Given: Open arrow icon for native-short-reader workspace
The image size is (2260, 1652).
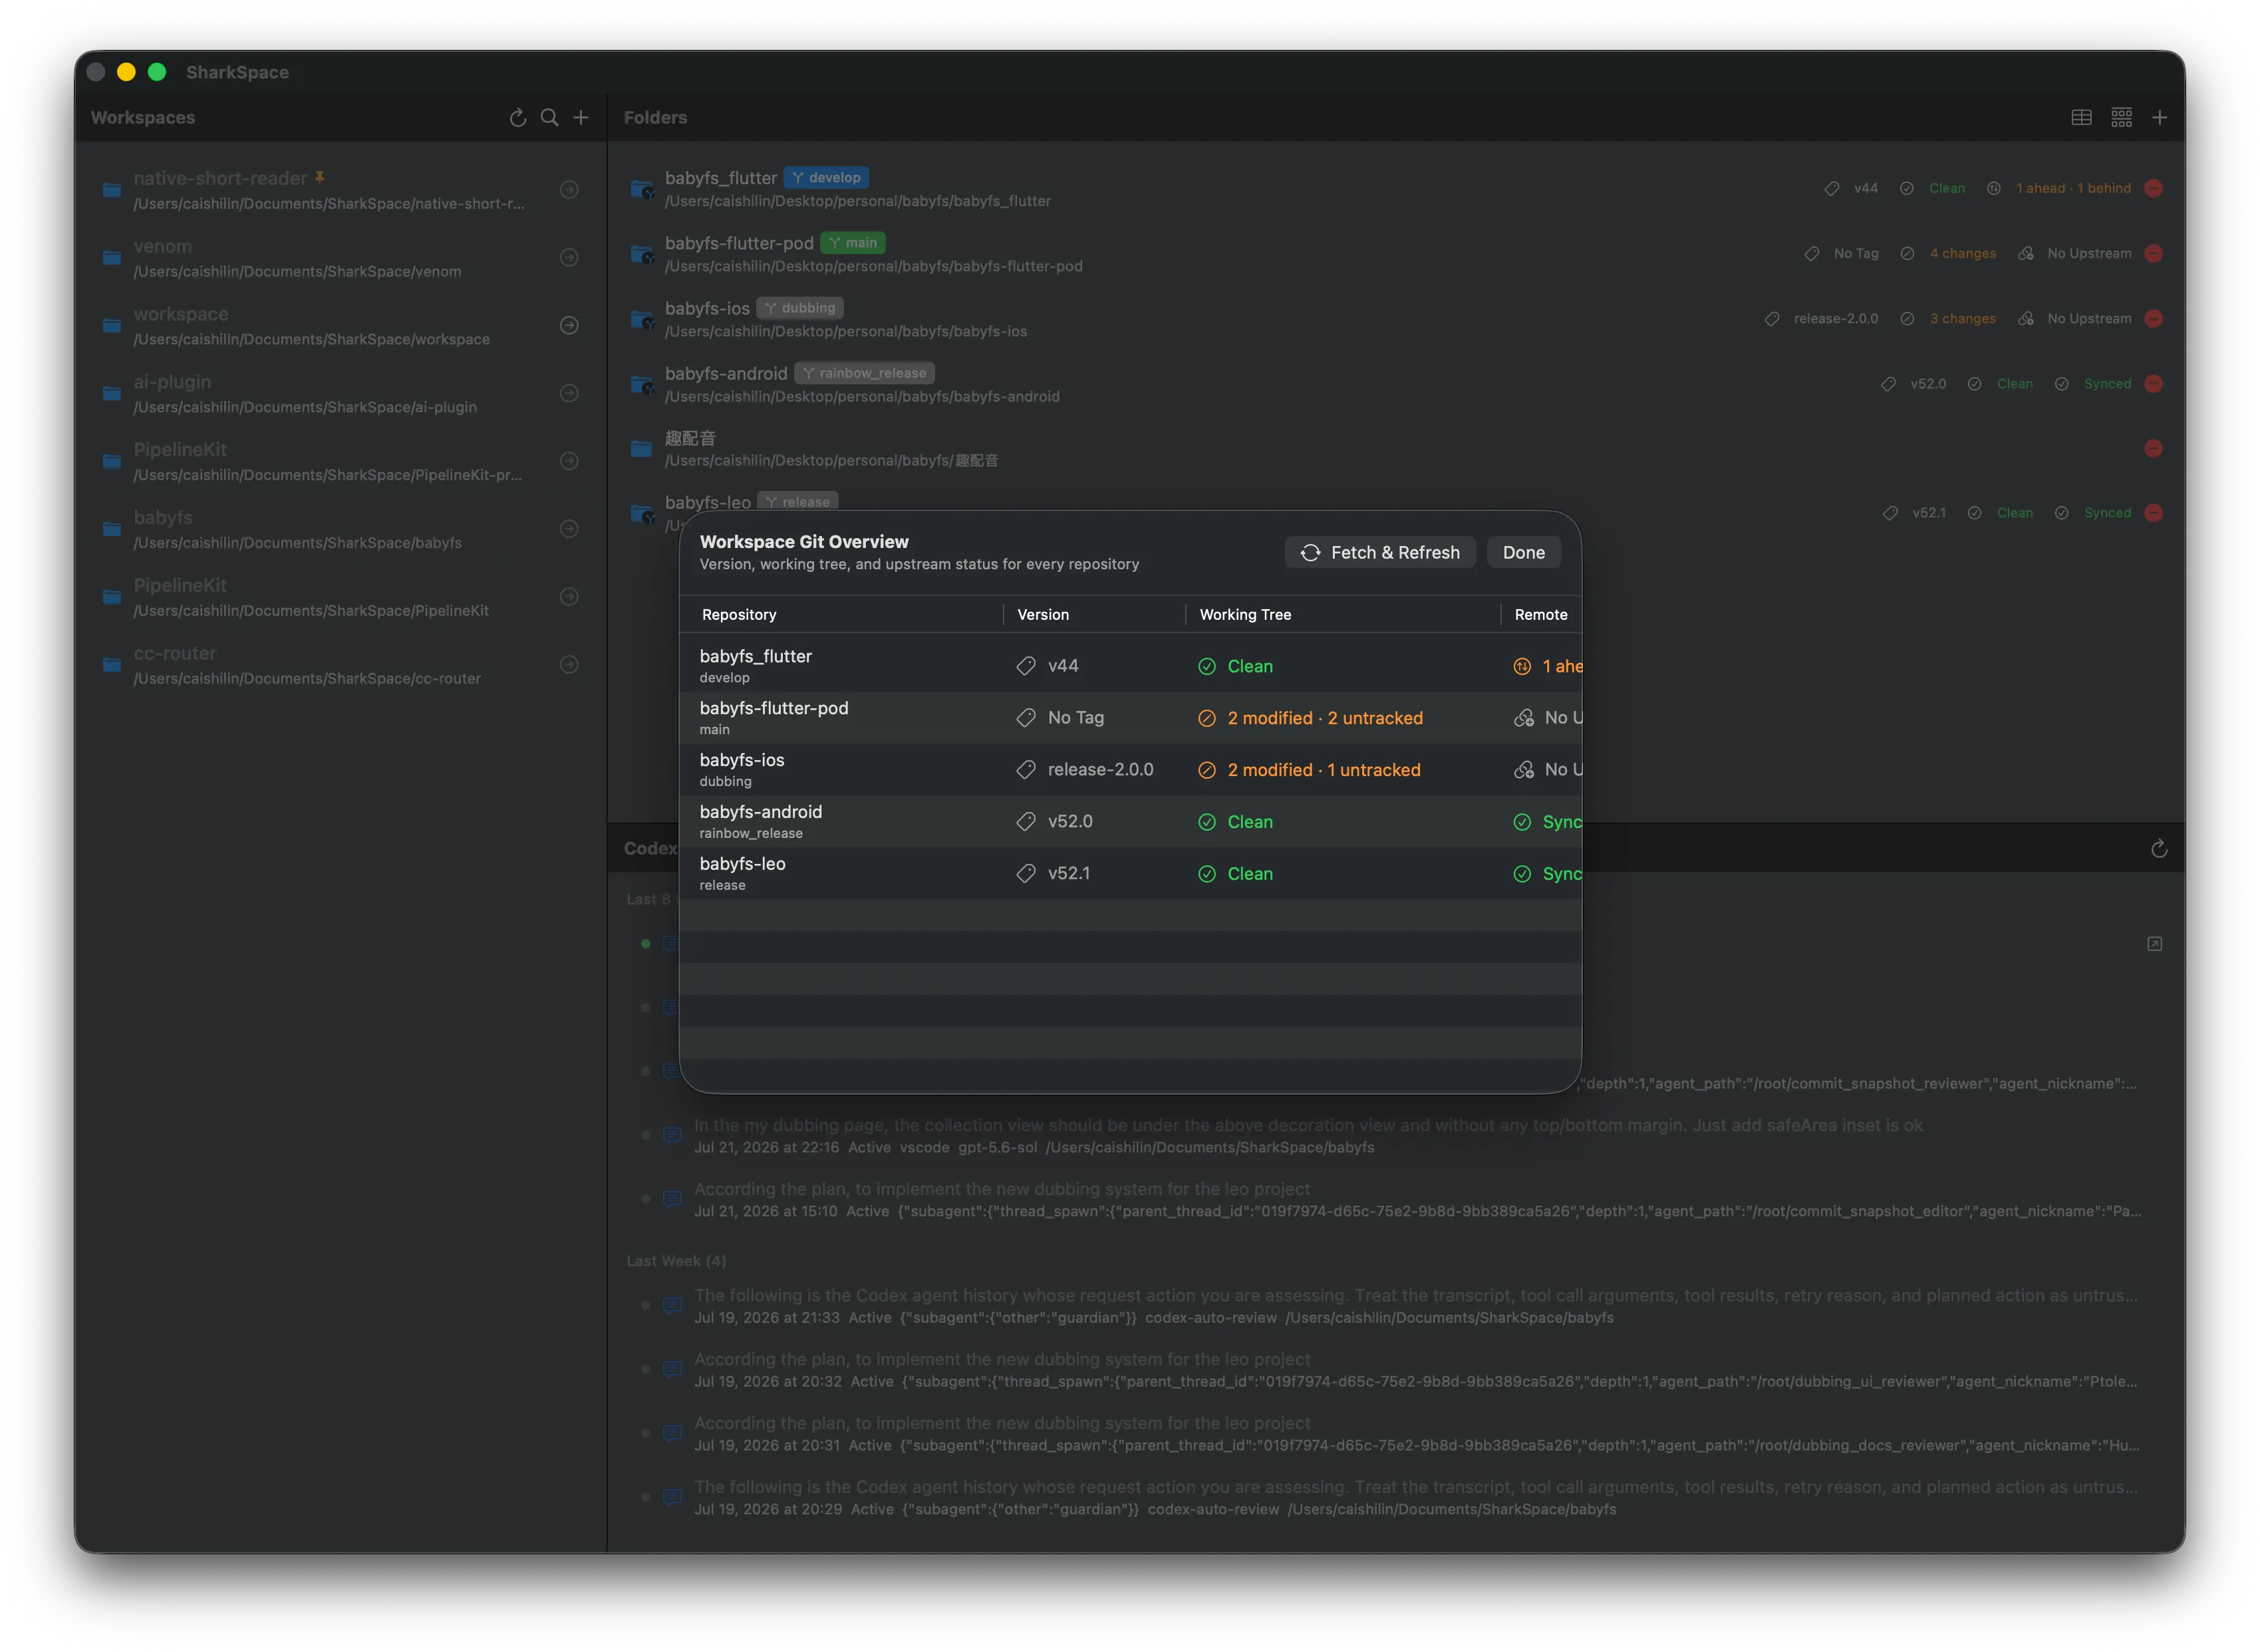Looking at the screenshot, I should (x=569, y=190).
